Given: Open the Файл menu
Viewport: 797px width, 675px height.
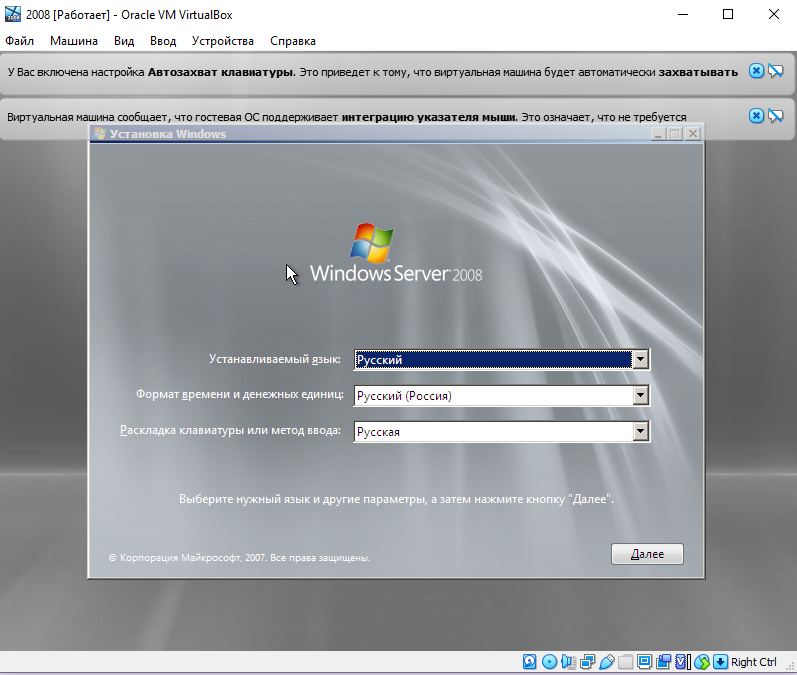Looking at the screenshot, I should [x=19, y=41].
